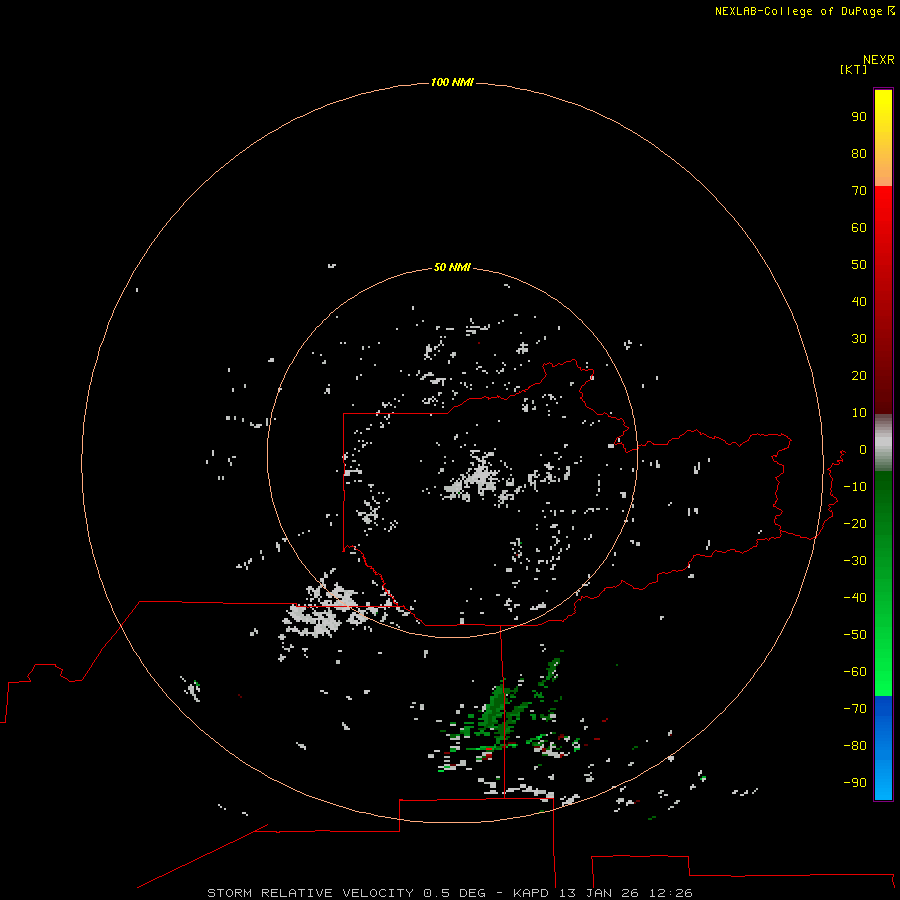Click the 0 value on velocity scale
Screen dimensions: 900x900
pos(863,449)
